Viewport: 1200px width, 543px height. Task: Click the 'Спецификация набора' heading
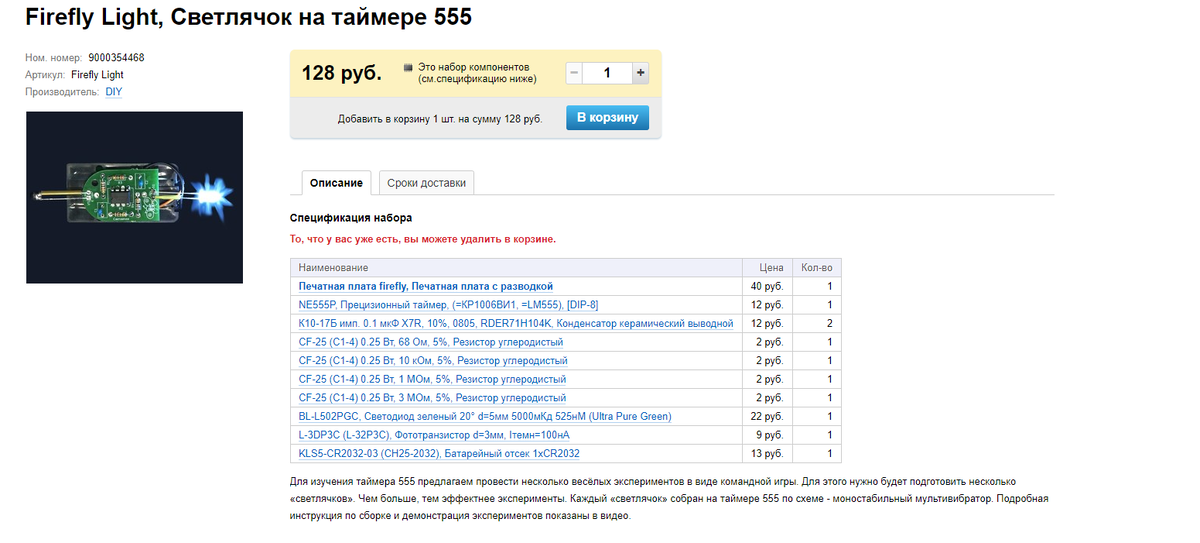tap(351, 217)
